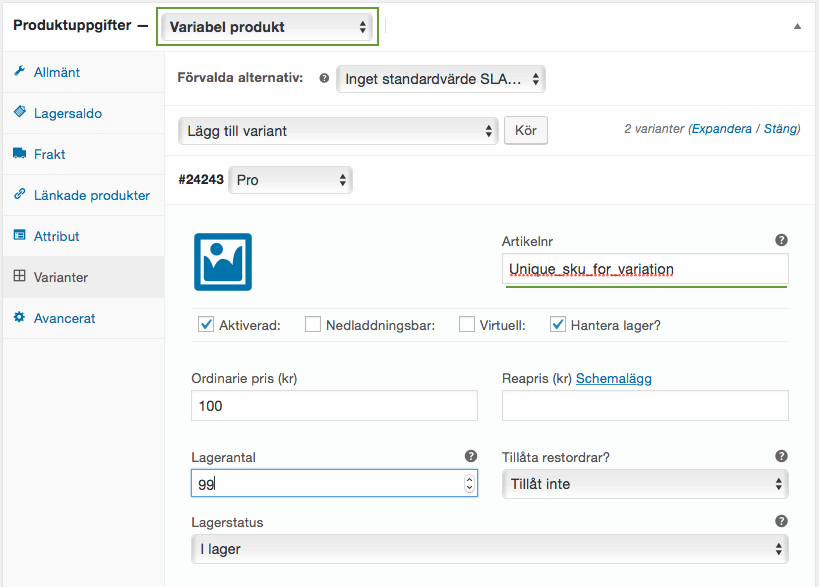Click the stepper arrows in Lagerantal

469,484
